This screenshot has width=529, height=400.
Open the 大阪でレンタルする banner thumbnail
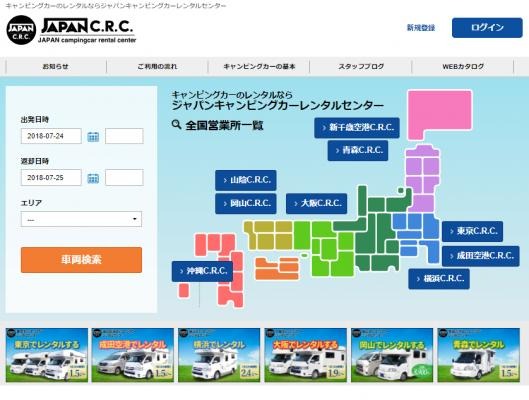306,355
